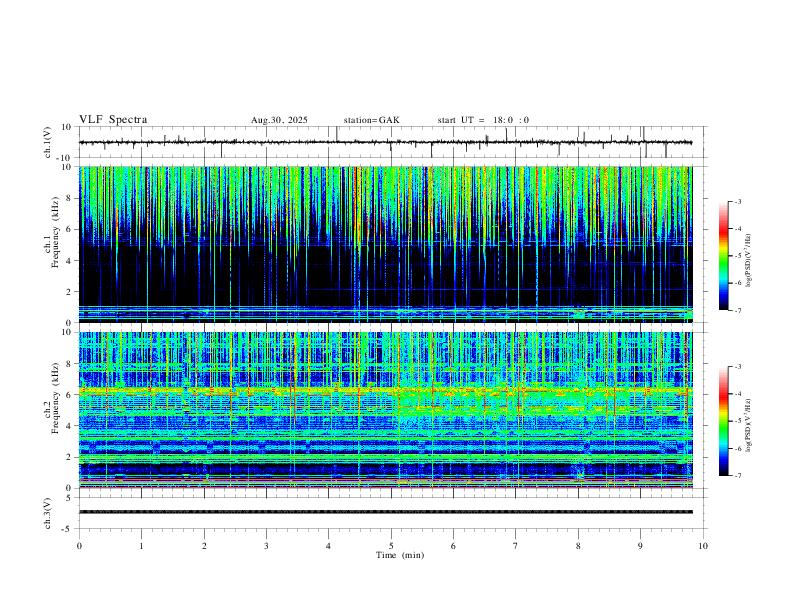Image resolution: width=792 pixels, height=612 pixels.
Task: Click time axis tick label '3'
Action: tap(266, 546)
